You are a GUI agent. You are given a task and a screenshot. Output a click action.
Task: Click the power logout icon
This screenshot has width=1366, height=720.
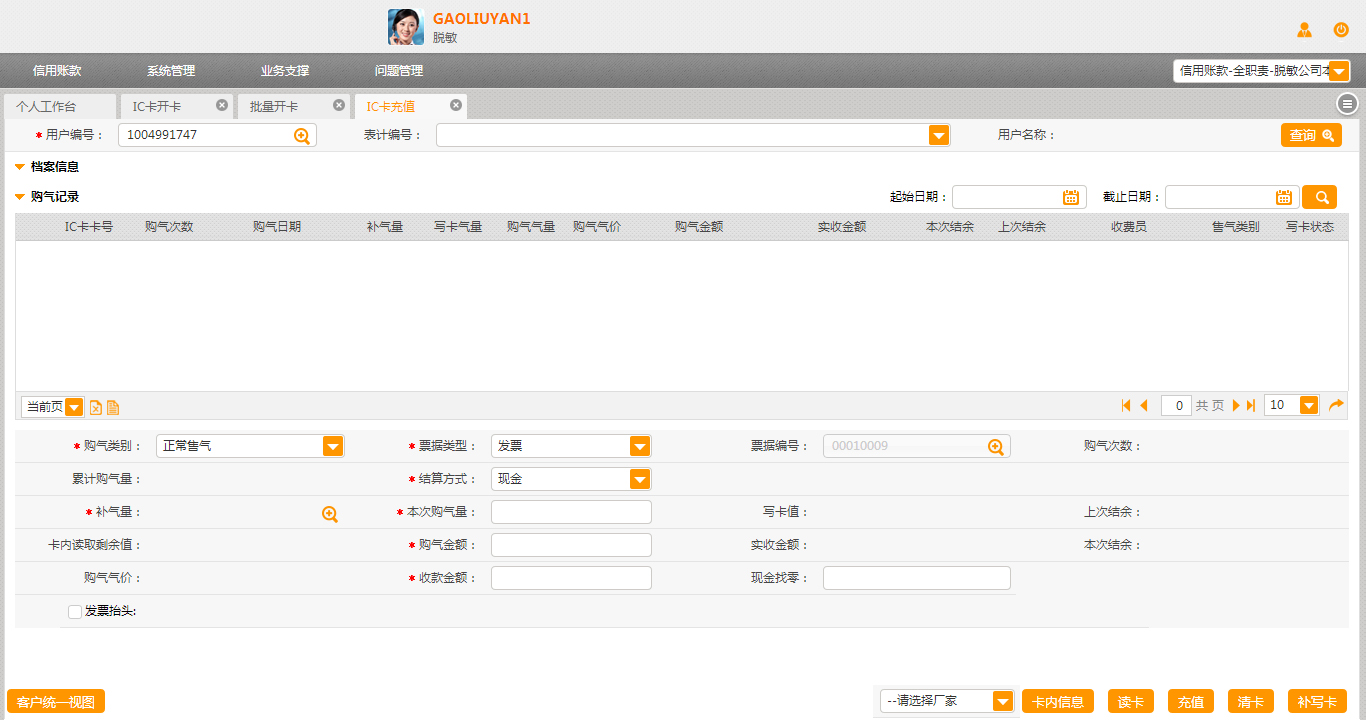click(1341, 30)
